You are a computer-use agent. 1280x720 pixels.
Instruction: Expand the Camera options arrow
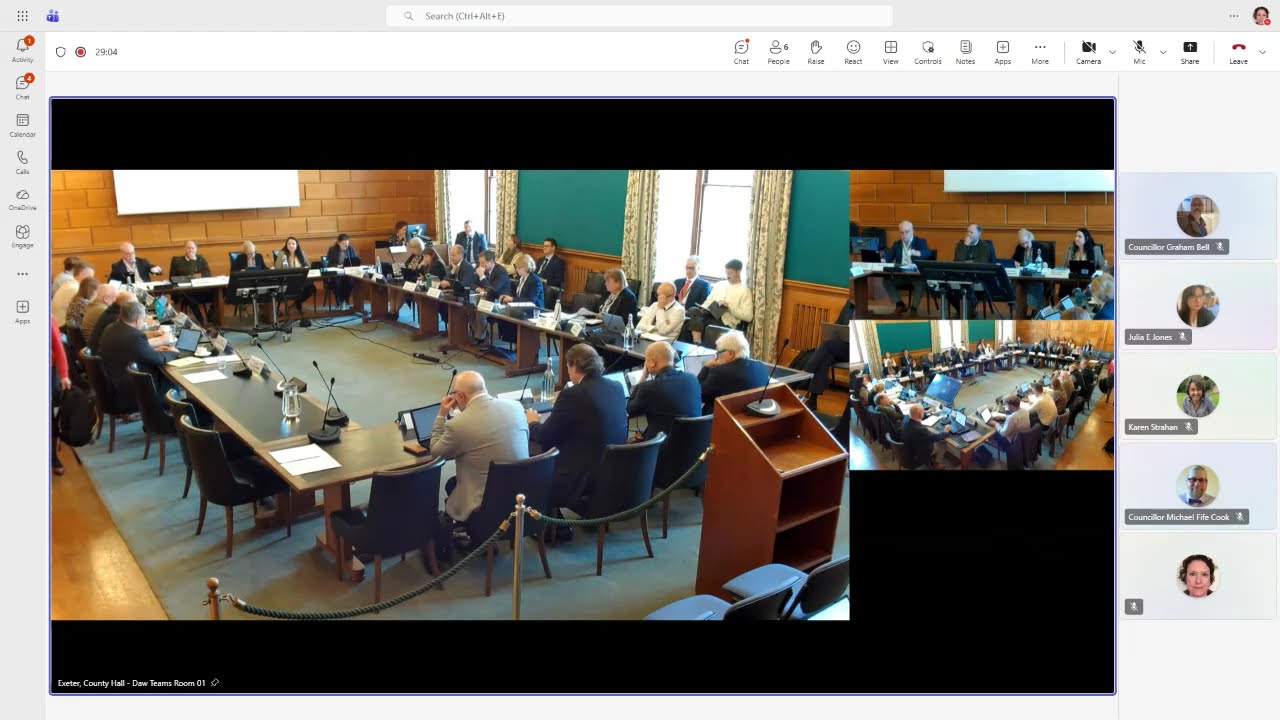tap(1112, 52)
